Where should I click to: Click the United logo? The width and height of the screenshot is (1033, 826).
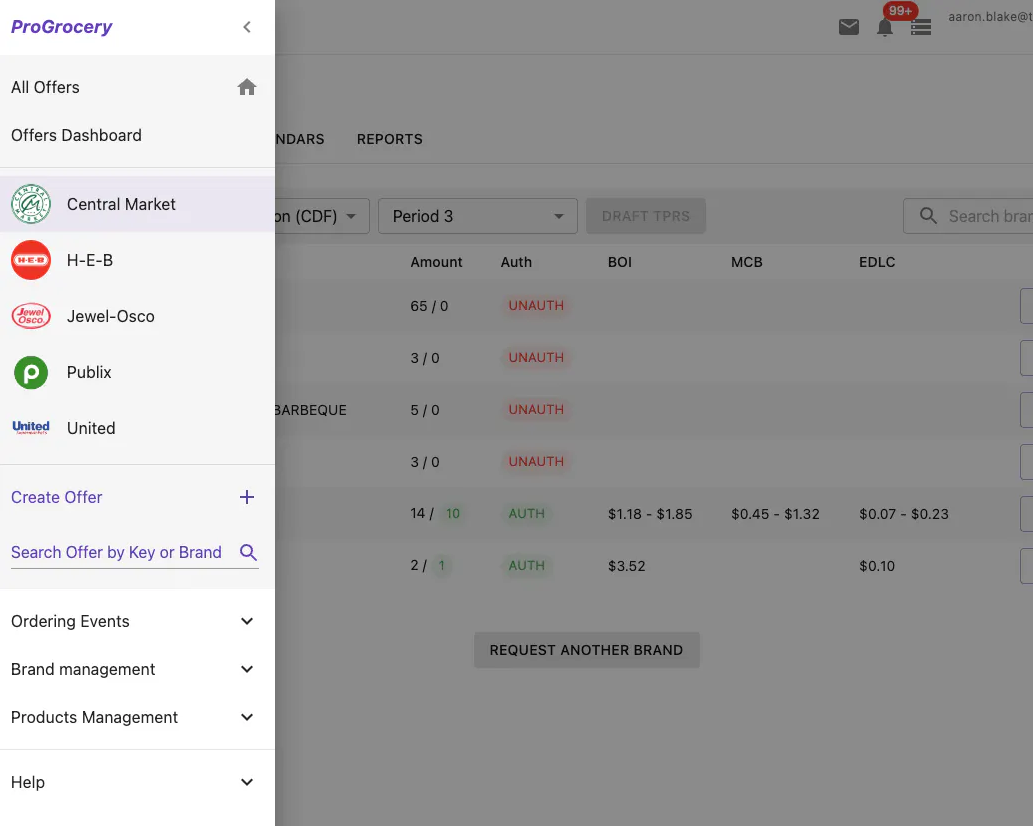[x=31, y=427]
